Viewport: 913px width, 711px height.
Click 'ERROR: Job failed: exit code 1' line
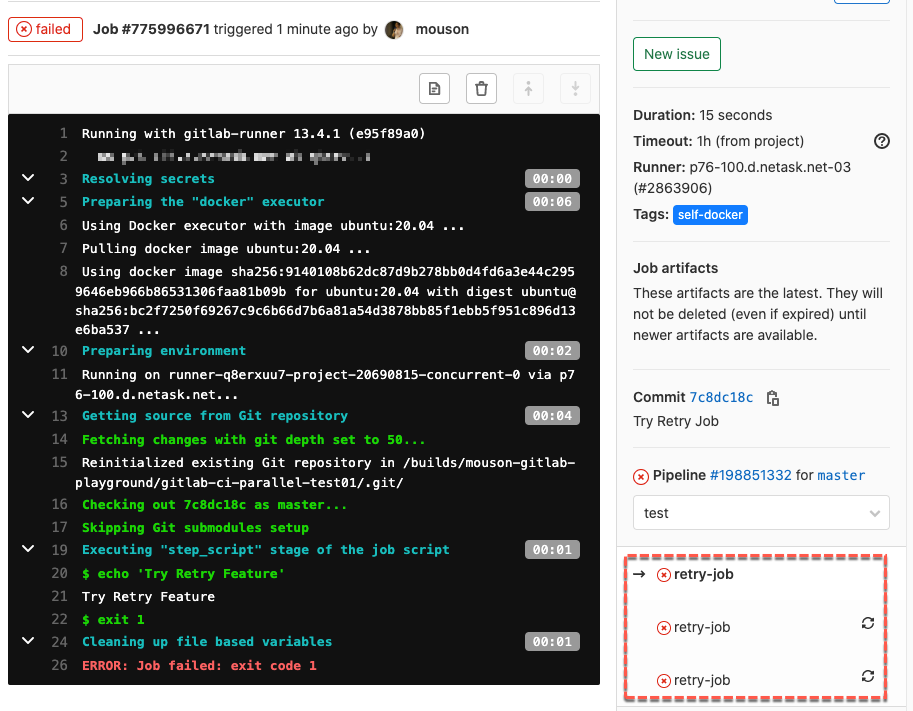coord(199,666)
